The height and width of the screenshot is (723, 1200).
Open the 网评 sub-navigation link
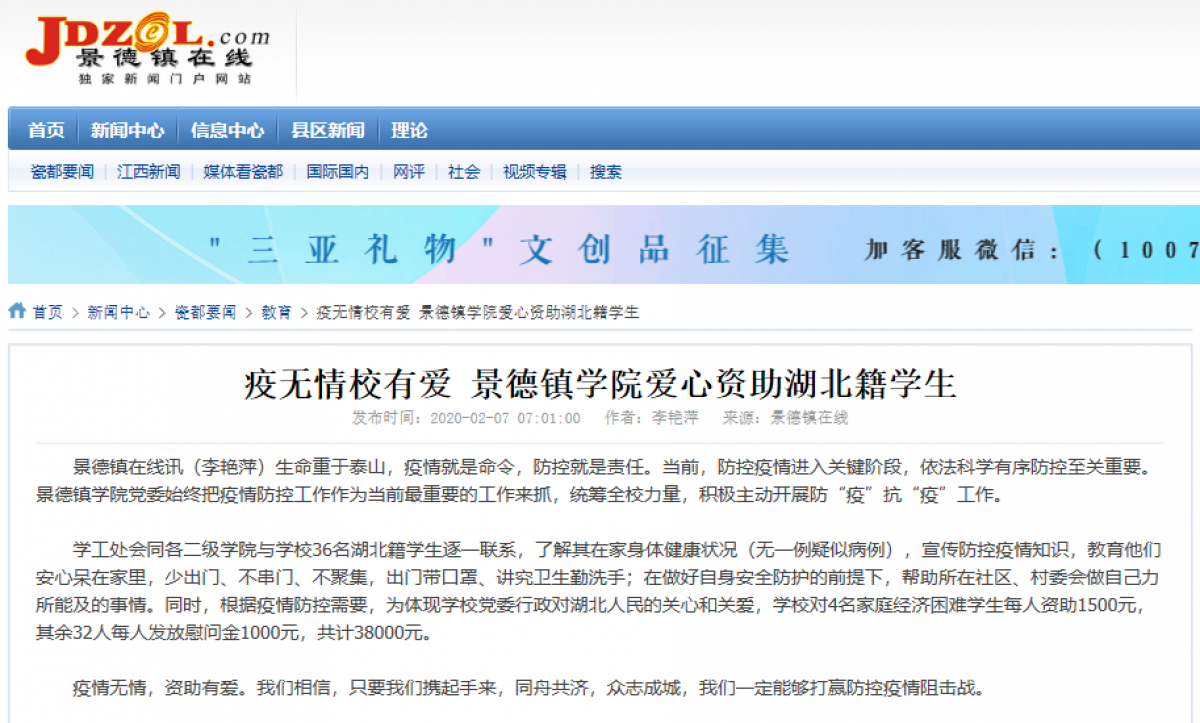409,172
